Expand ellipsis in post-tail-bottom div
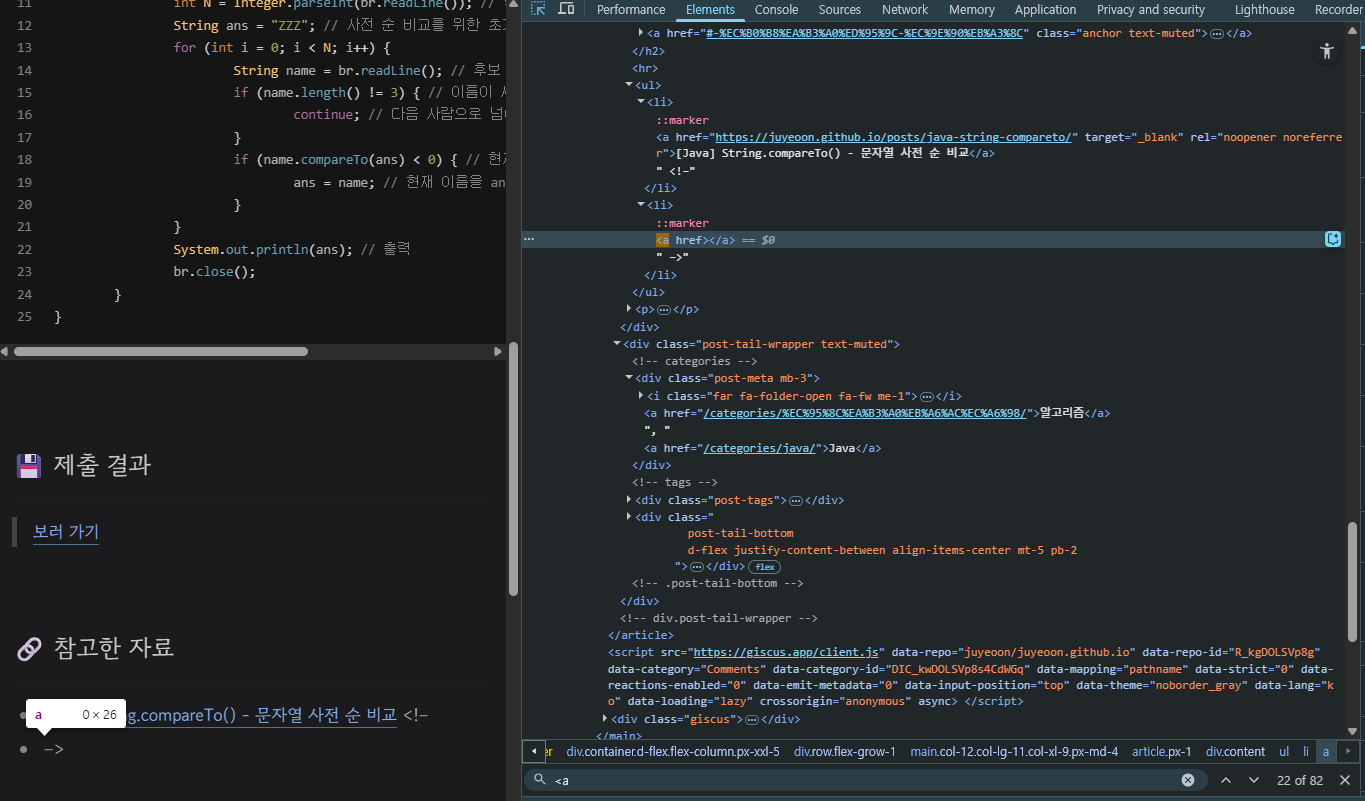 point(697,567)
